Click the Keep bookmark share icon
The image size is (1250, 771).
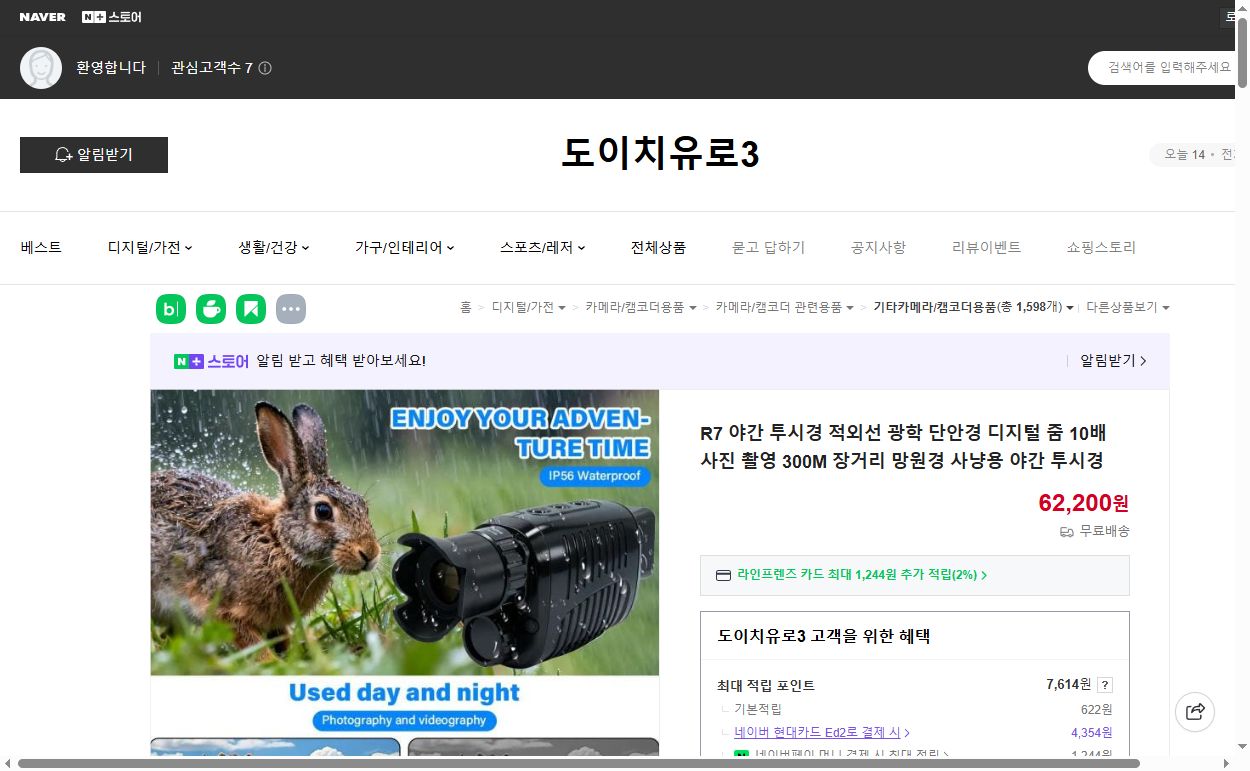coord(251,309)
